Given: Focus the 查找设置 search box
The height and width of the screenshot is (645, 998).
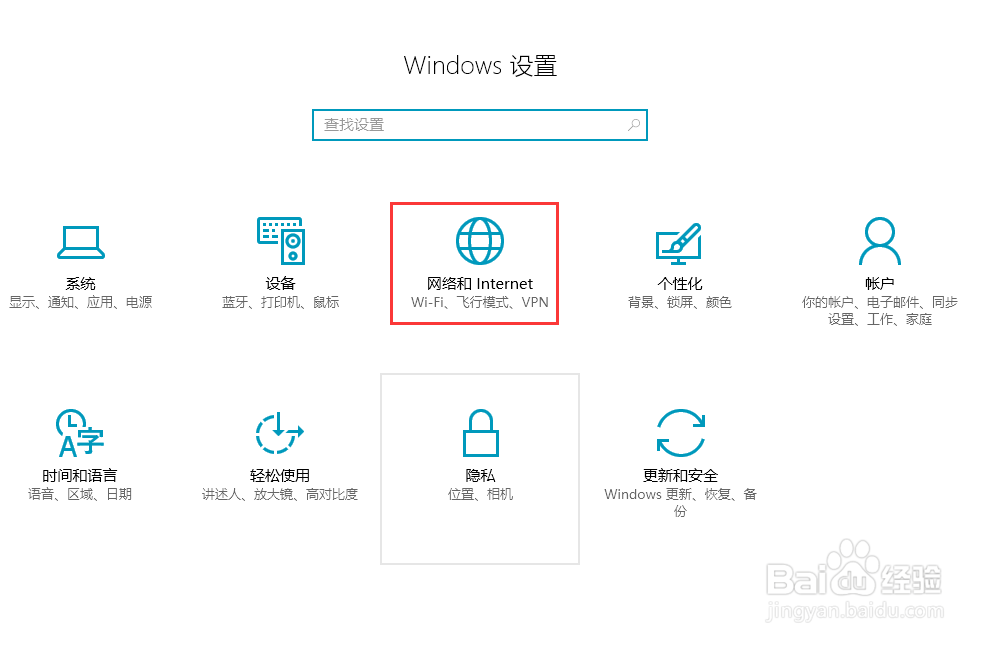Looking at the screenshot, I should coord(480,125).
